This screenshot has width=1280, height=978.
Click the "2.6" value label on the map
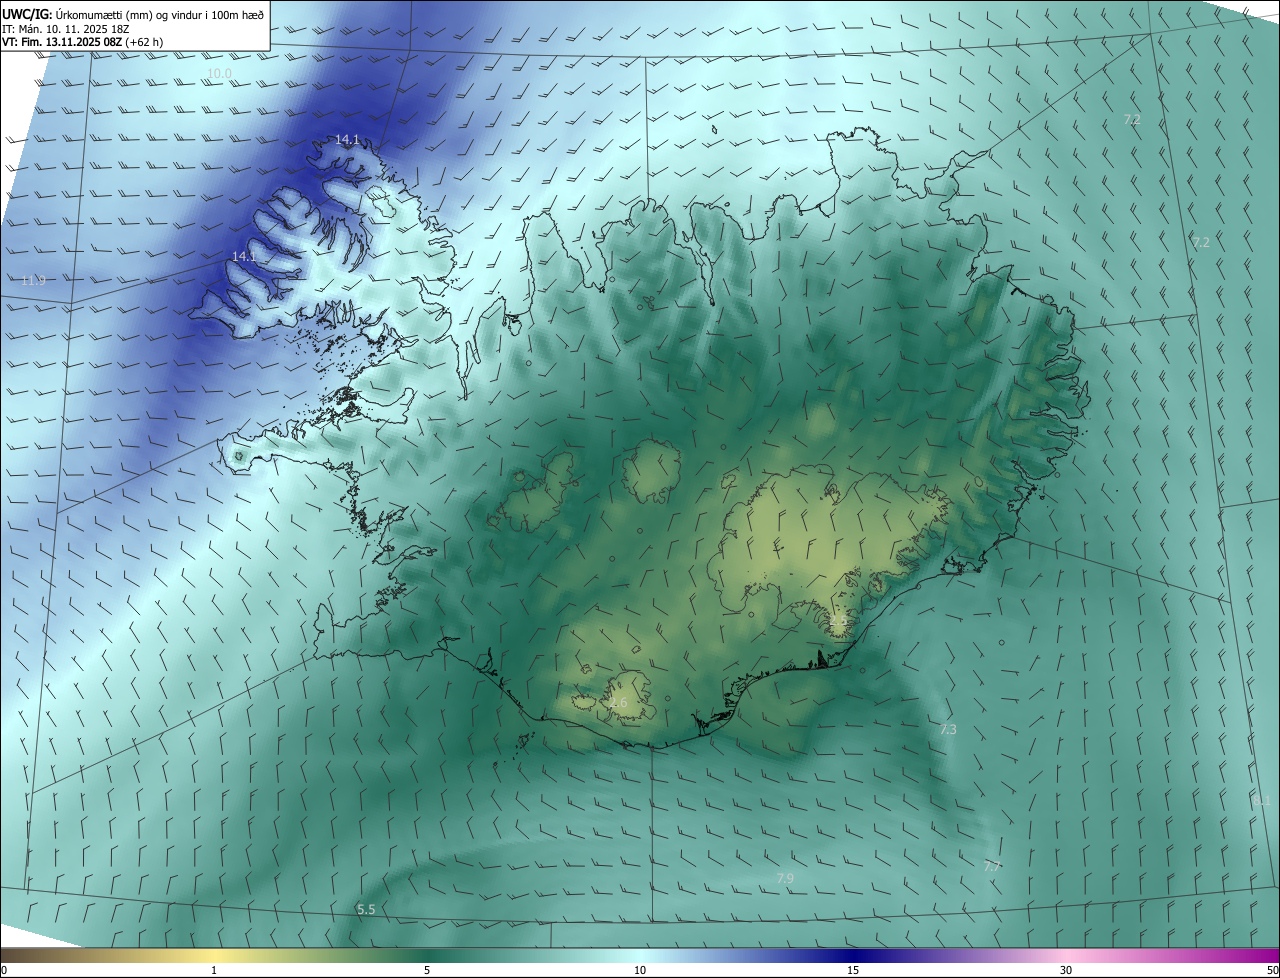point(618,703)
